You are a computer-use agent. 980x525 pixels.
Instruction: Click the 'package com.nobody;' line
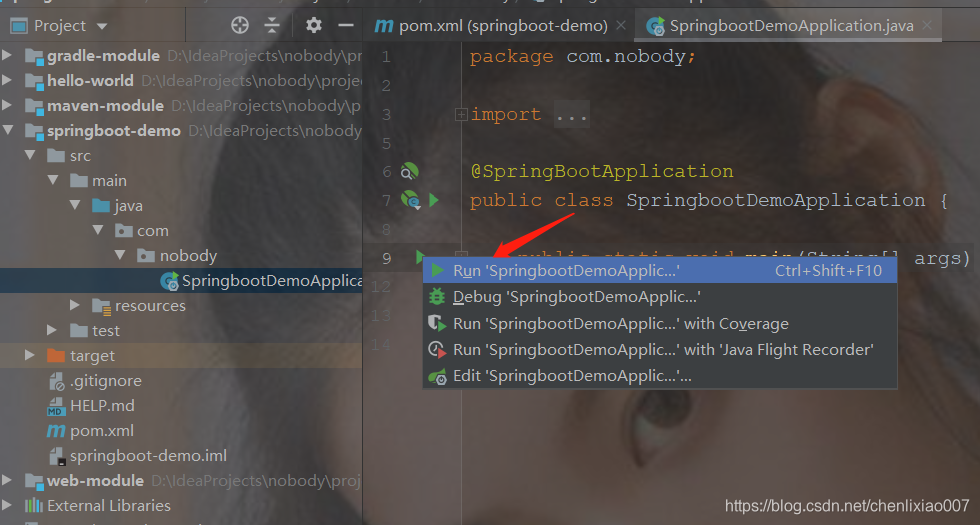tap(582, 56)
